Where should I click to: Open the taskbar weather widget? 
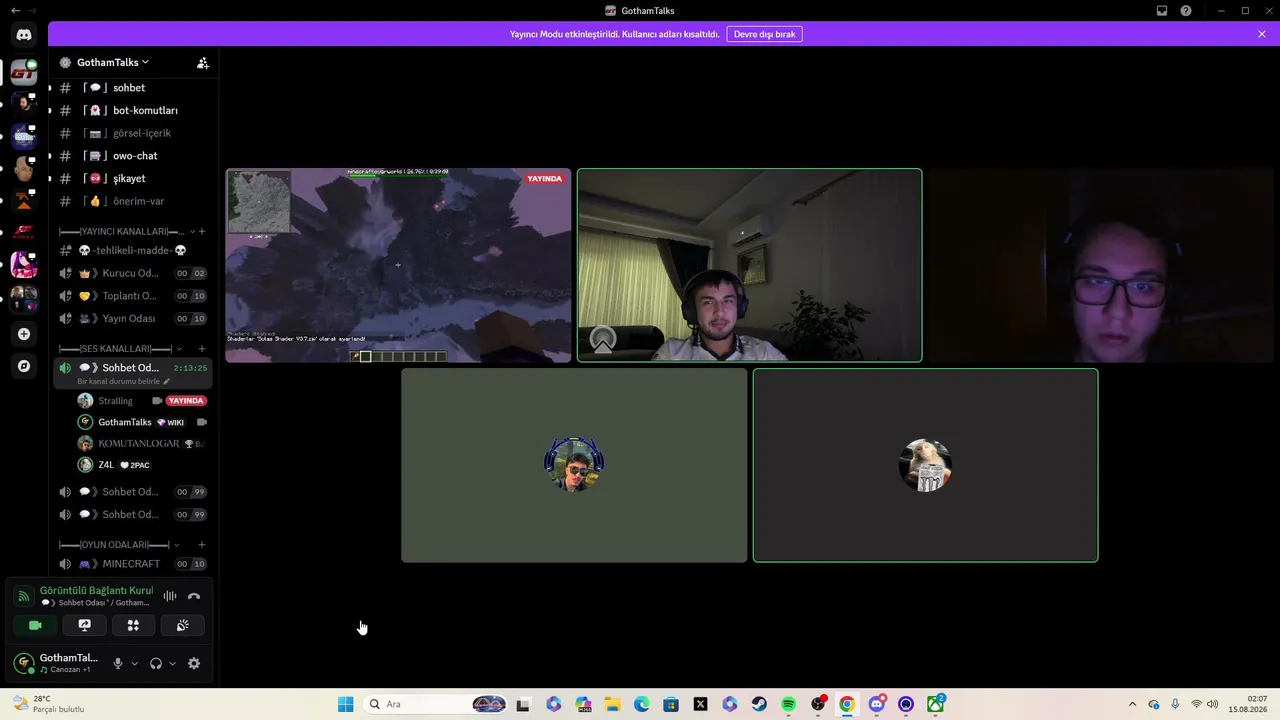pyautogui.click(x=48, y=704)
